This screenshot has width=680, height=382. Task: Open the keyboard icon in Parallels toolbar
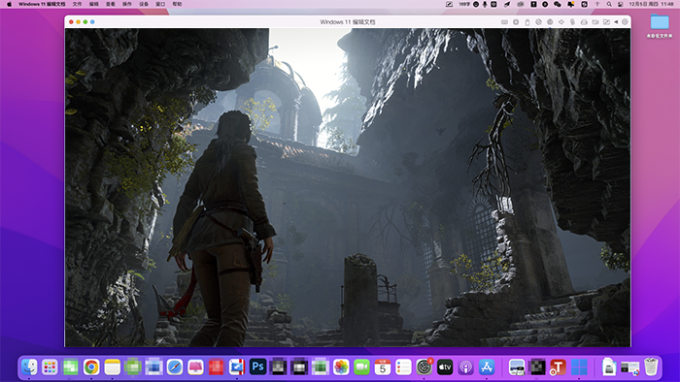(x=504, y=22)
